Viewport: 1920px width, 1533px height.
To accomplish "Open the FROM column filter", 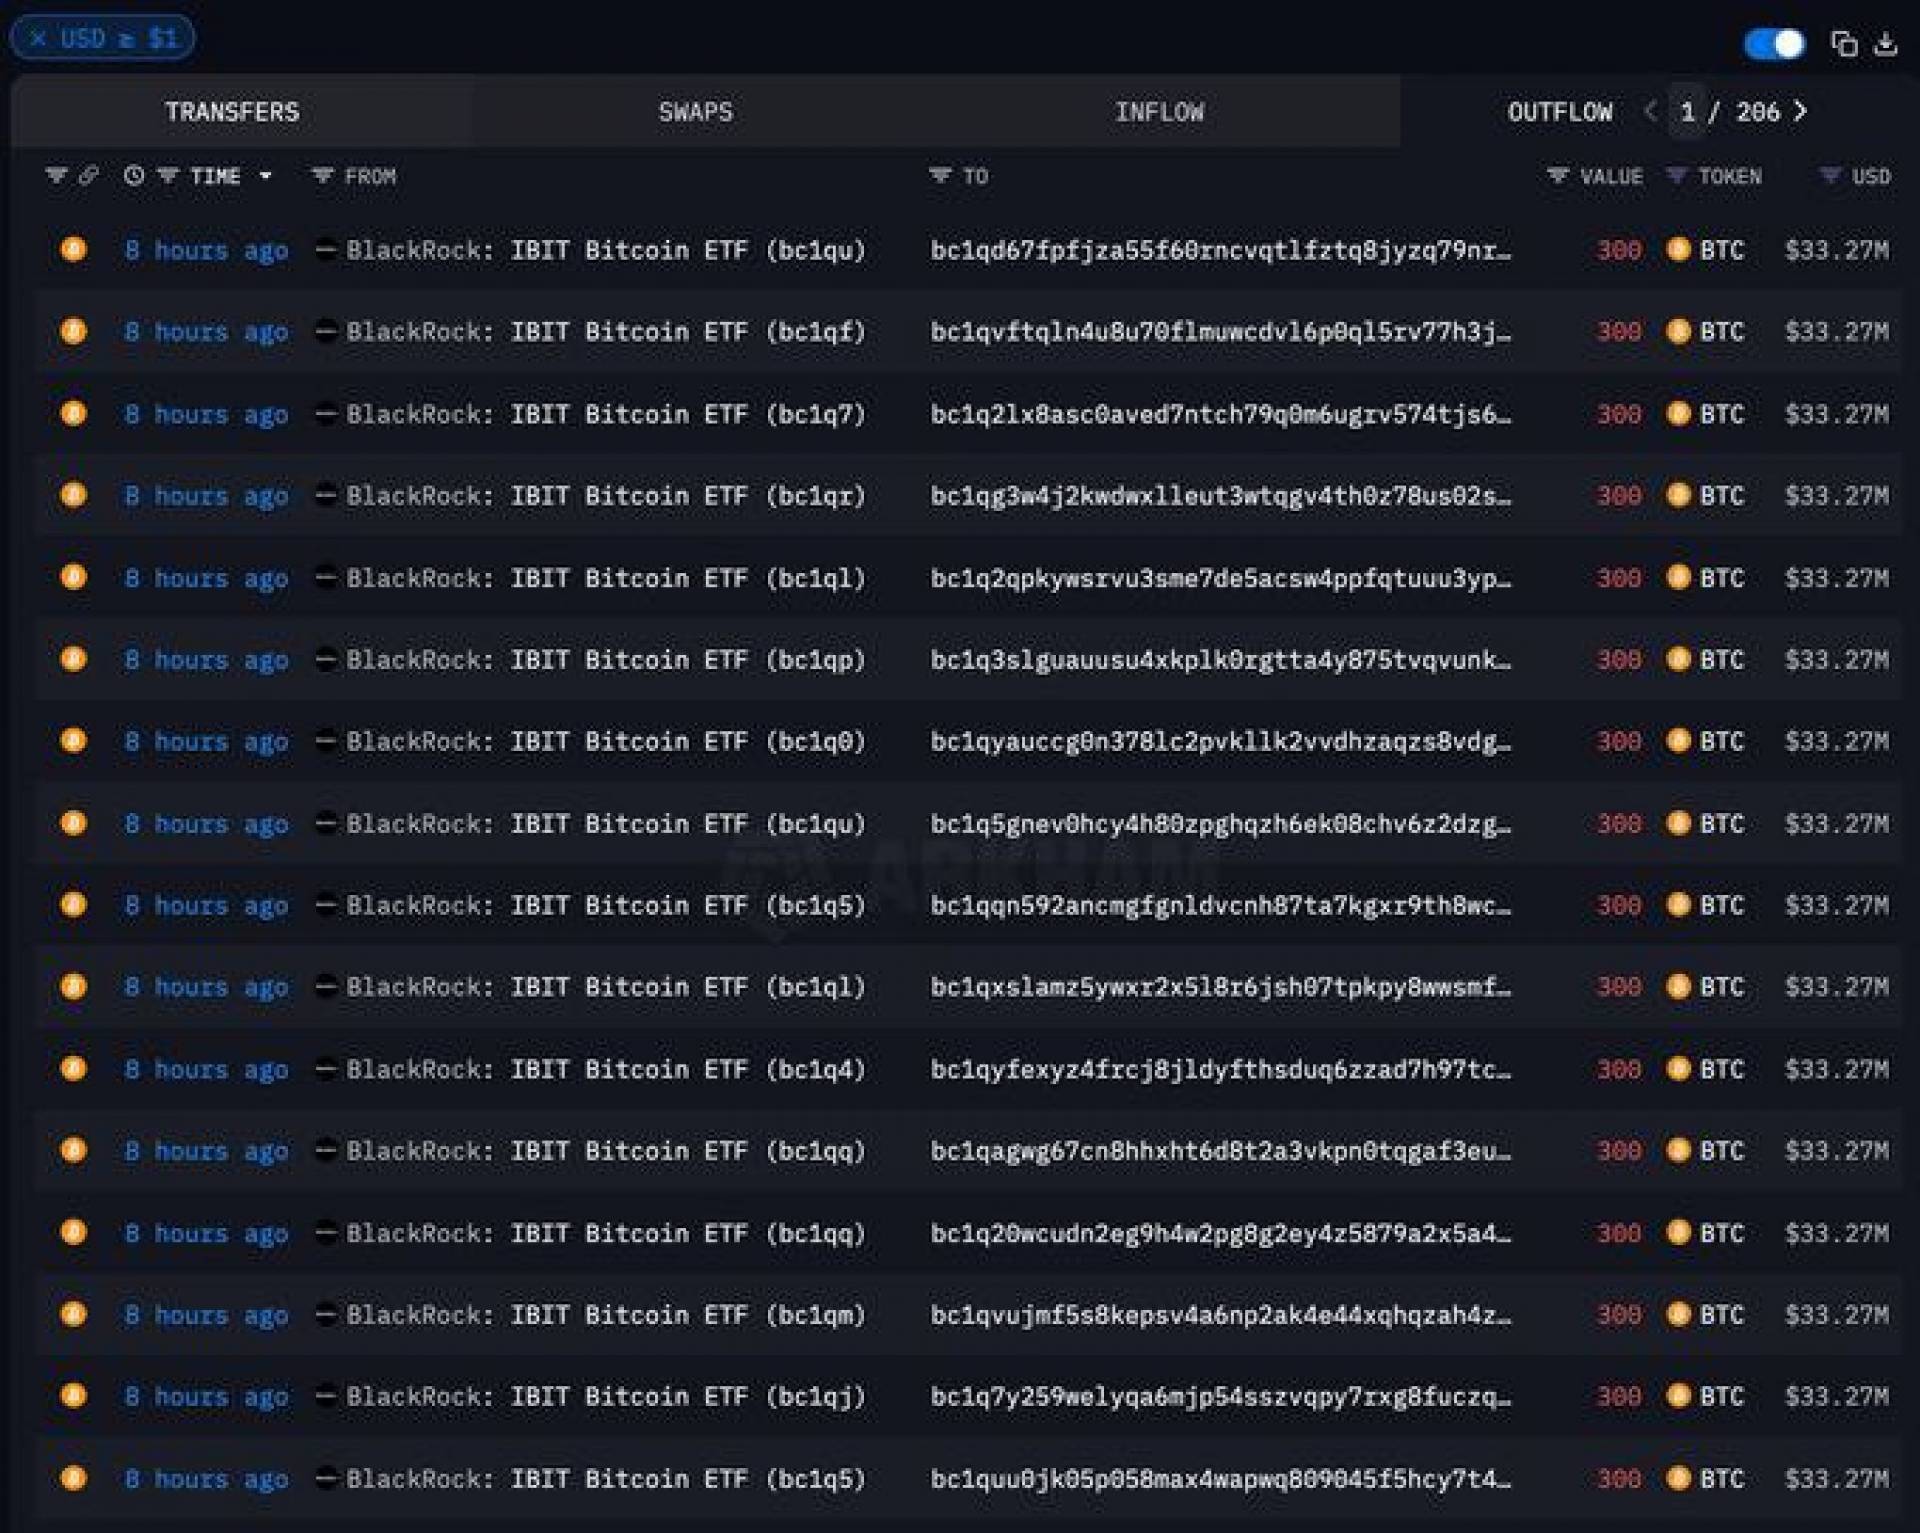I will click(x=322, y=176).
